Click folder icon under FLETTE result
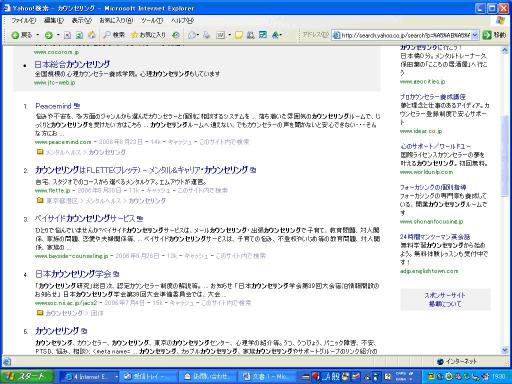Screen dimensions: 512x384 40,201
